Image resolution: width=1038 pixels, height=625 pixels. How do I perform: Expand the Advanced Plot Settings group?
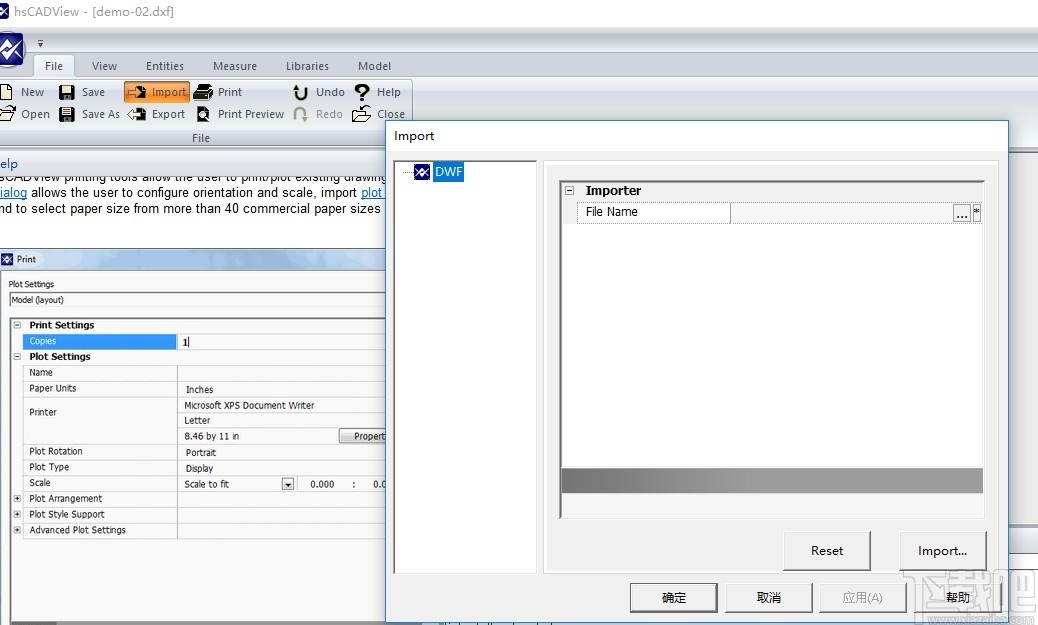17,530
